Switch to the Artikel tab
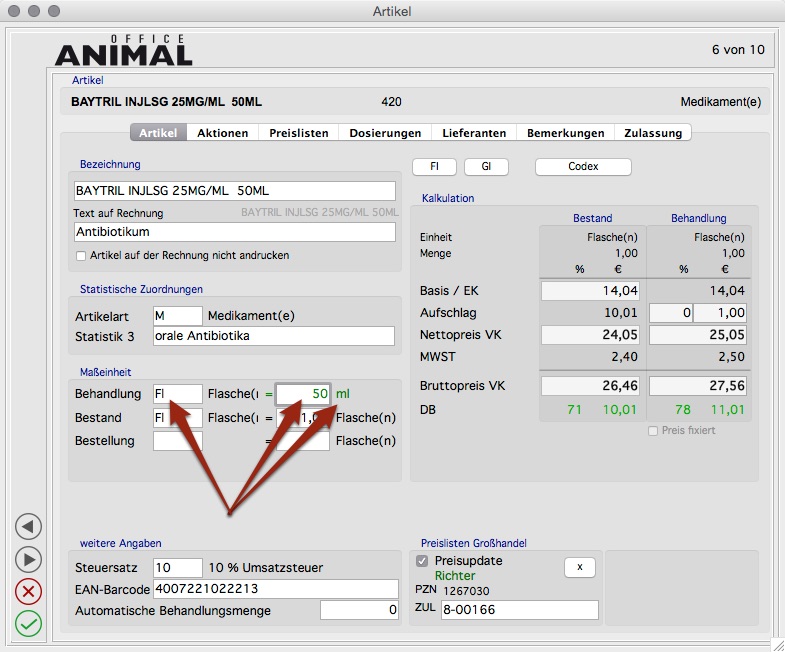The image size is (785, 652). tap(158, 133)
